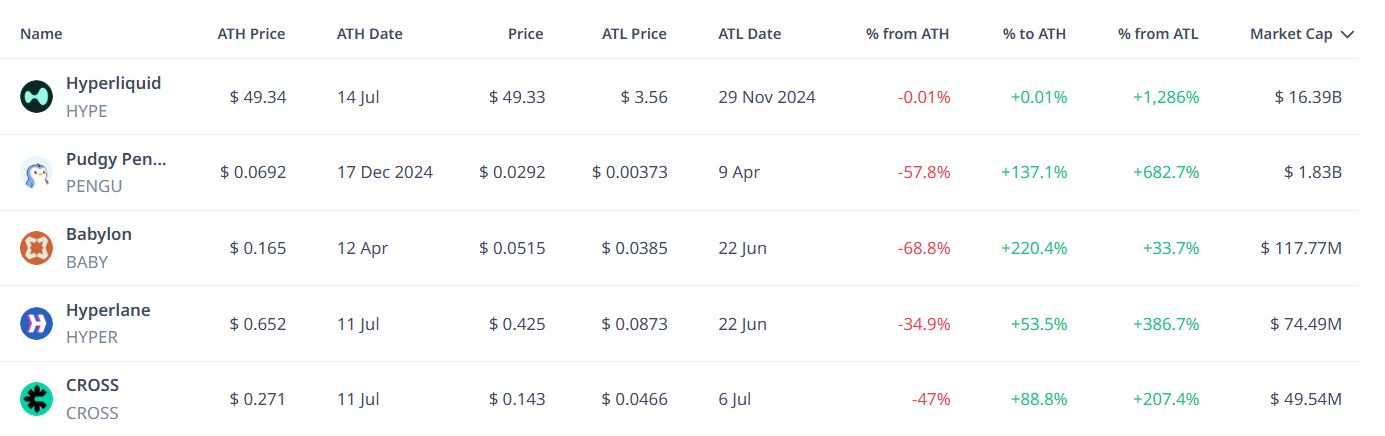Viewport: 1385px width, 436px height.
Task: Sort by % from ATL column
Action: click(1158, 34)
